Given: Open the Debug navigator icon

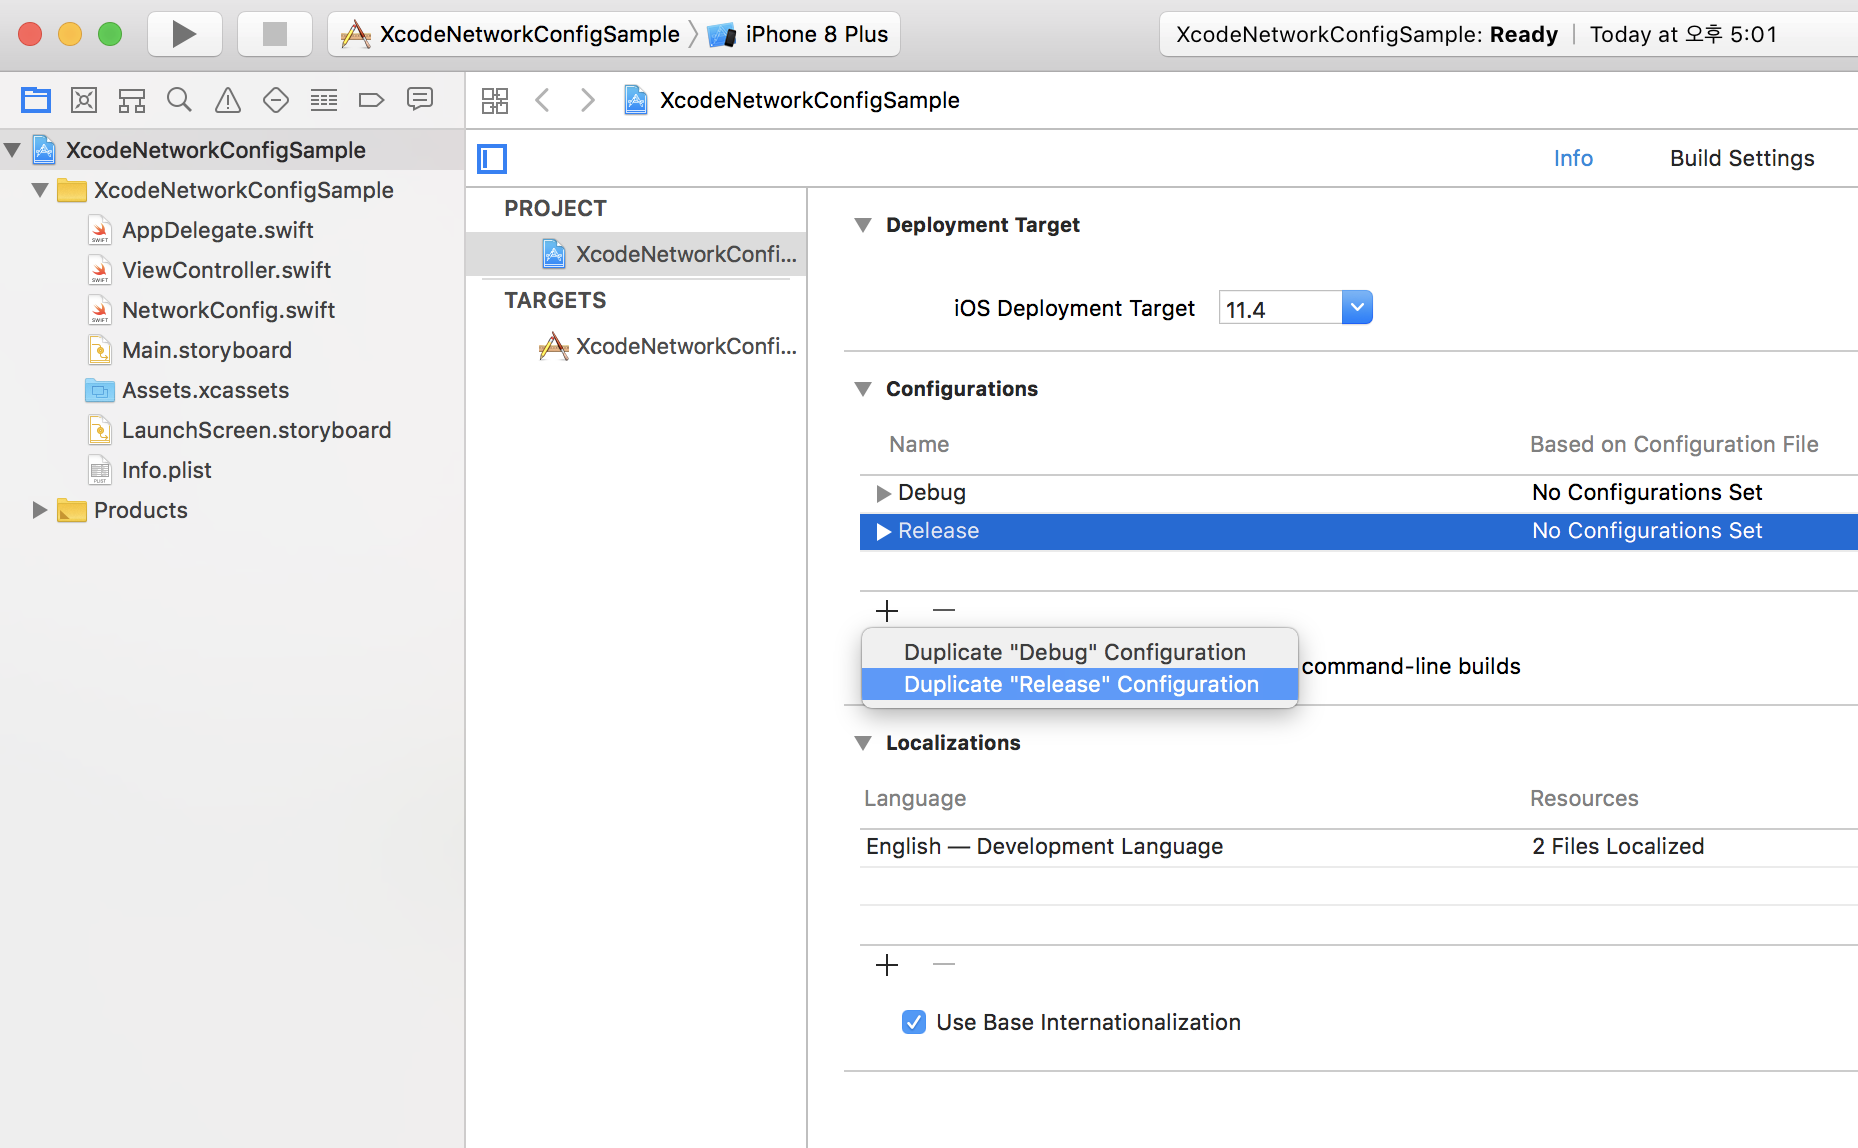Looking at the screenshot, I should pyautogui.click(x=324, y=100).
